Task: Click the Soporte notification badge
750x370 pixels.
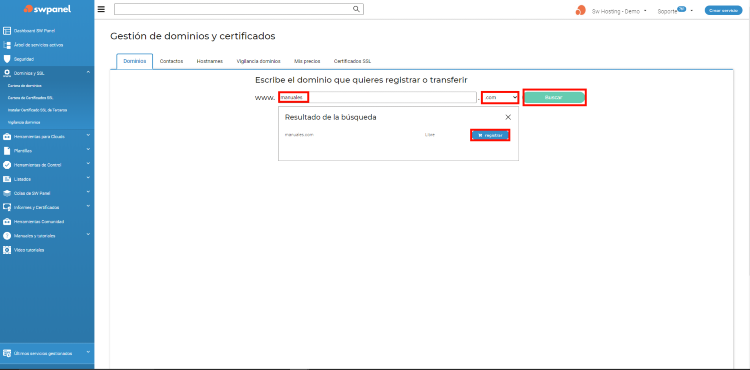Action: pos(681,9)
